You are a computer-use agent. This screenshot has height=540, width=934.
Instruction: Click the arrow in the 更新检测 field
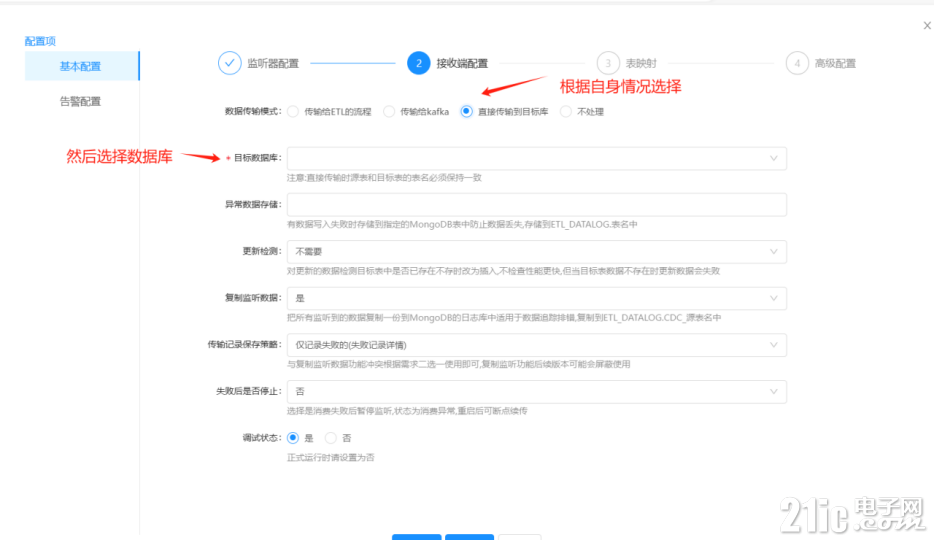pyautogui.click(x=773, y=251)
